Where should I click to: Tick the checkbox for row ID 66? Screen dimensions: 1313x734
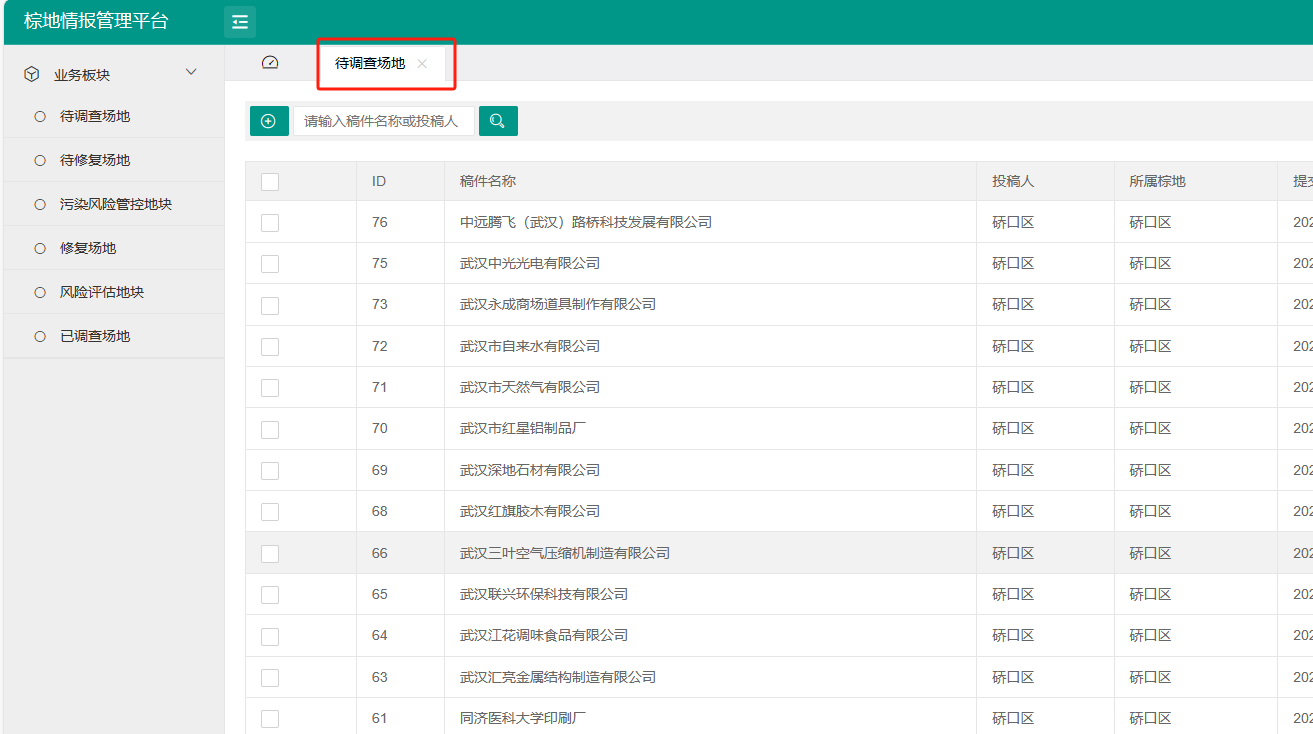coord(270,554)
